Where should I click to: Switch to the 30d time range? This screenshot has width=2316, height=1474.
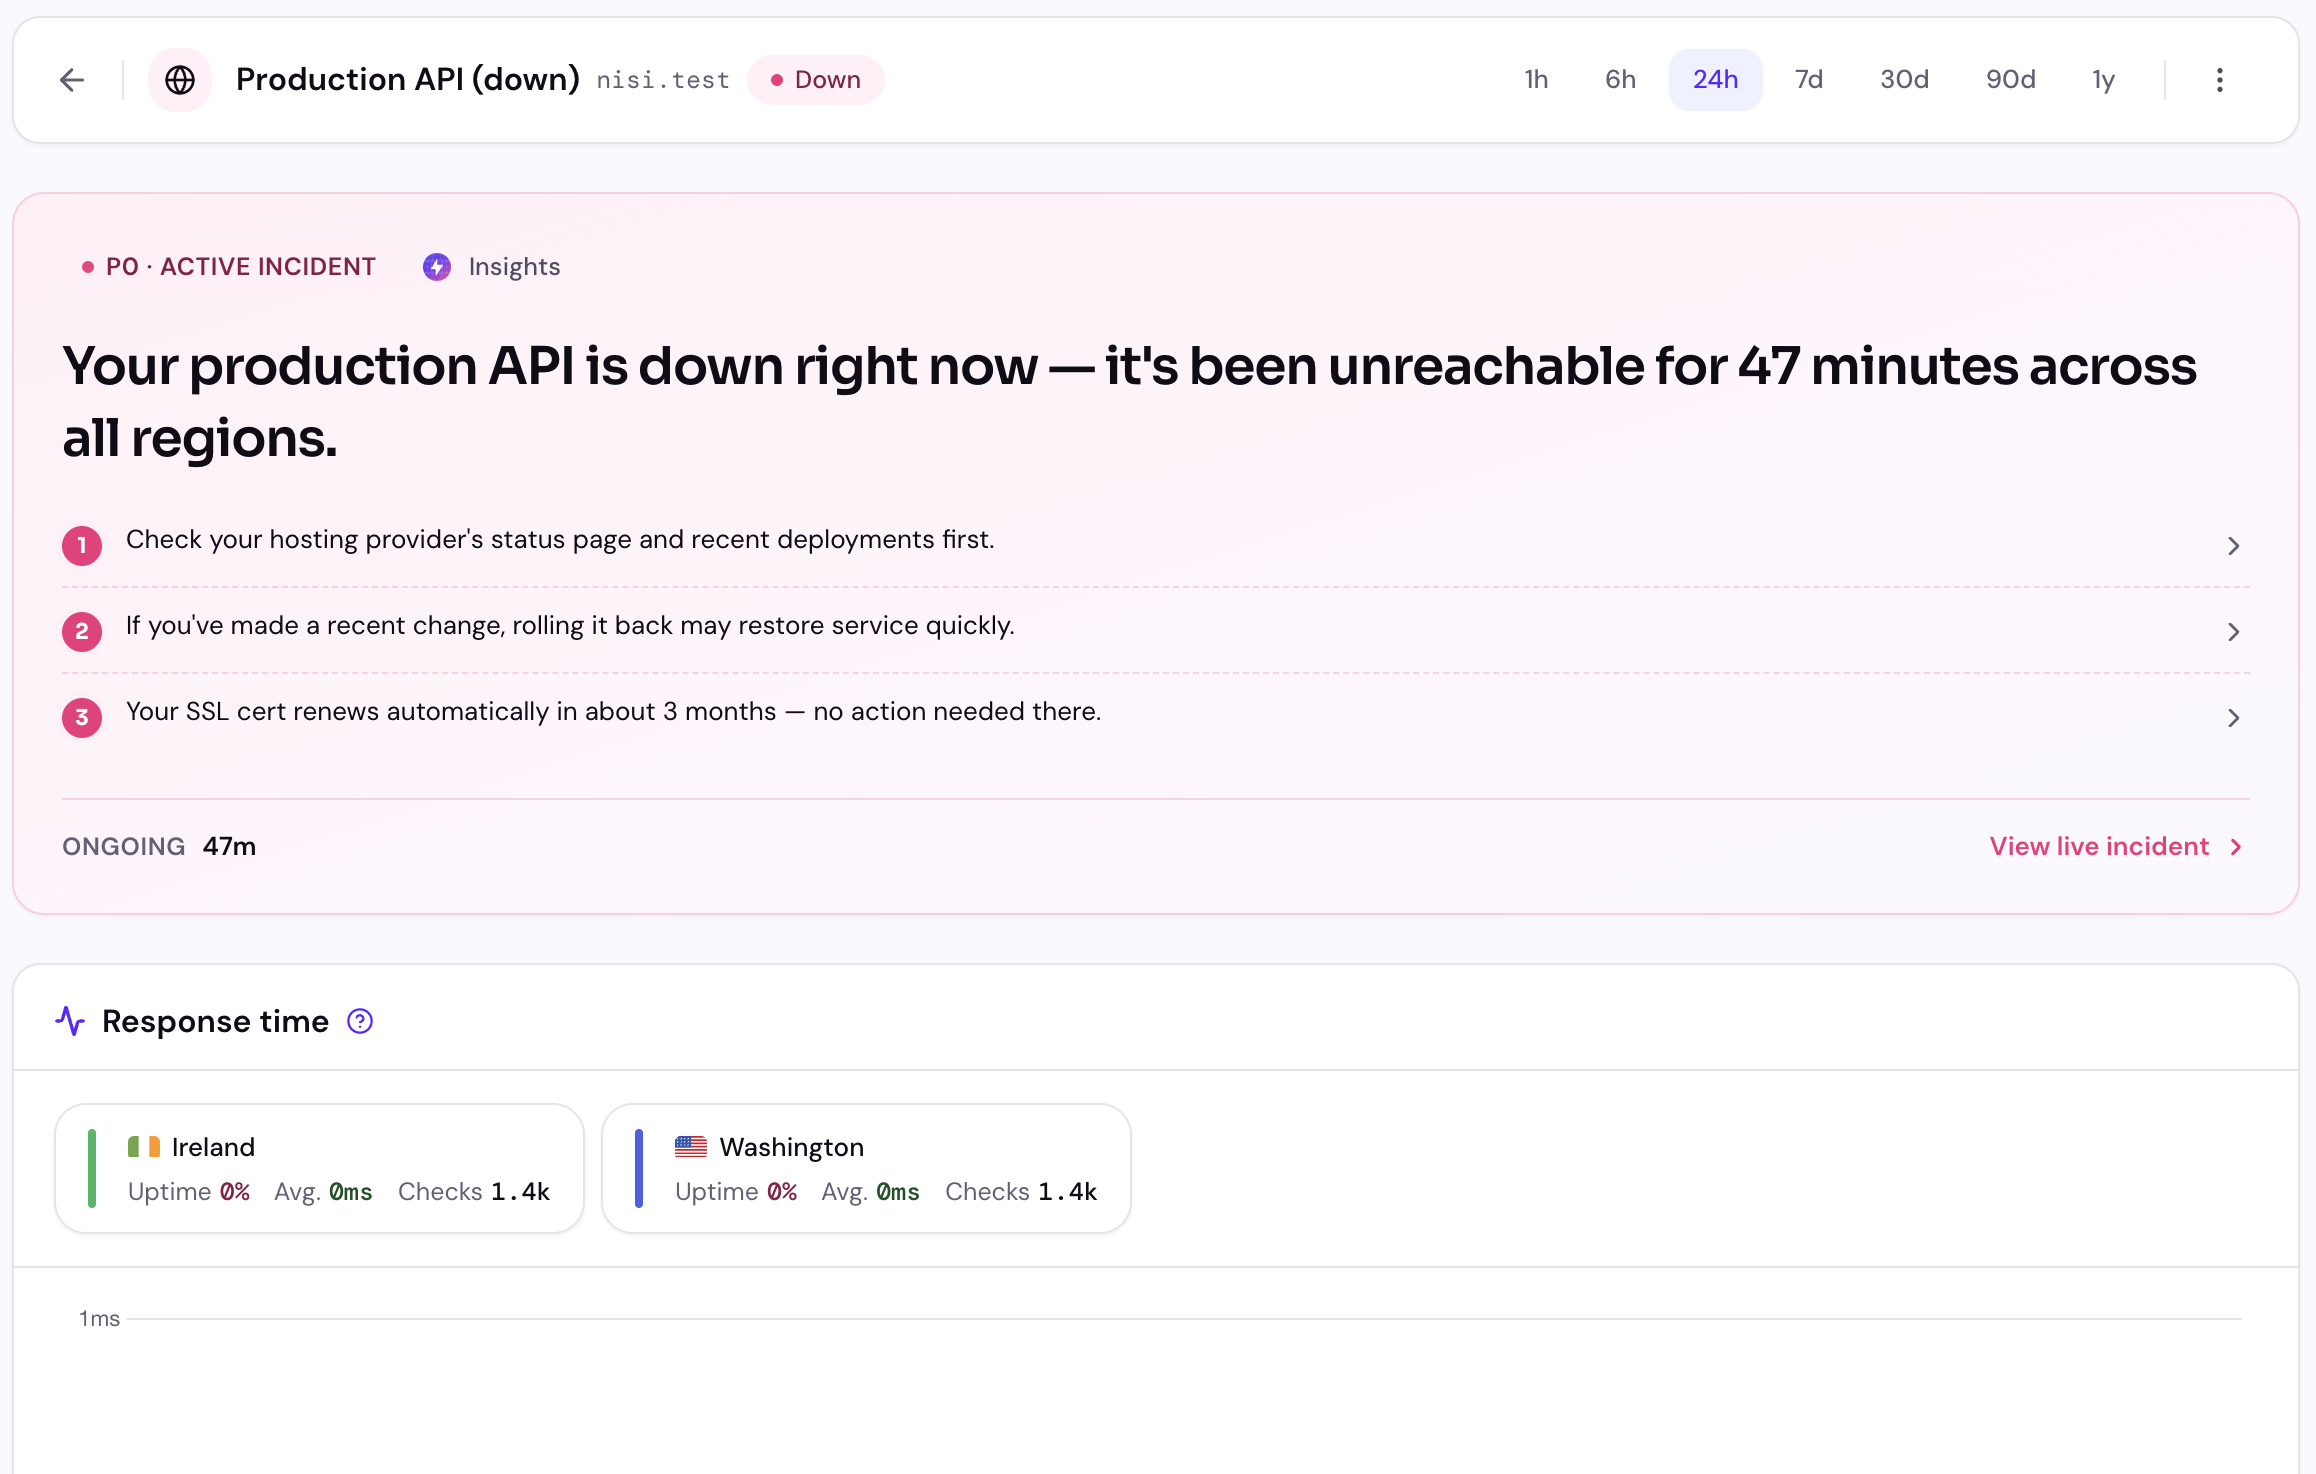pos(1904,80)
